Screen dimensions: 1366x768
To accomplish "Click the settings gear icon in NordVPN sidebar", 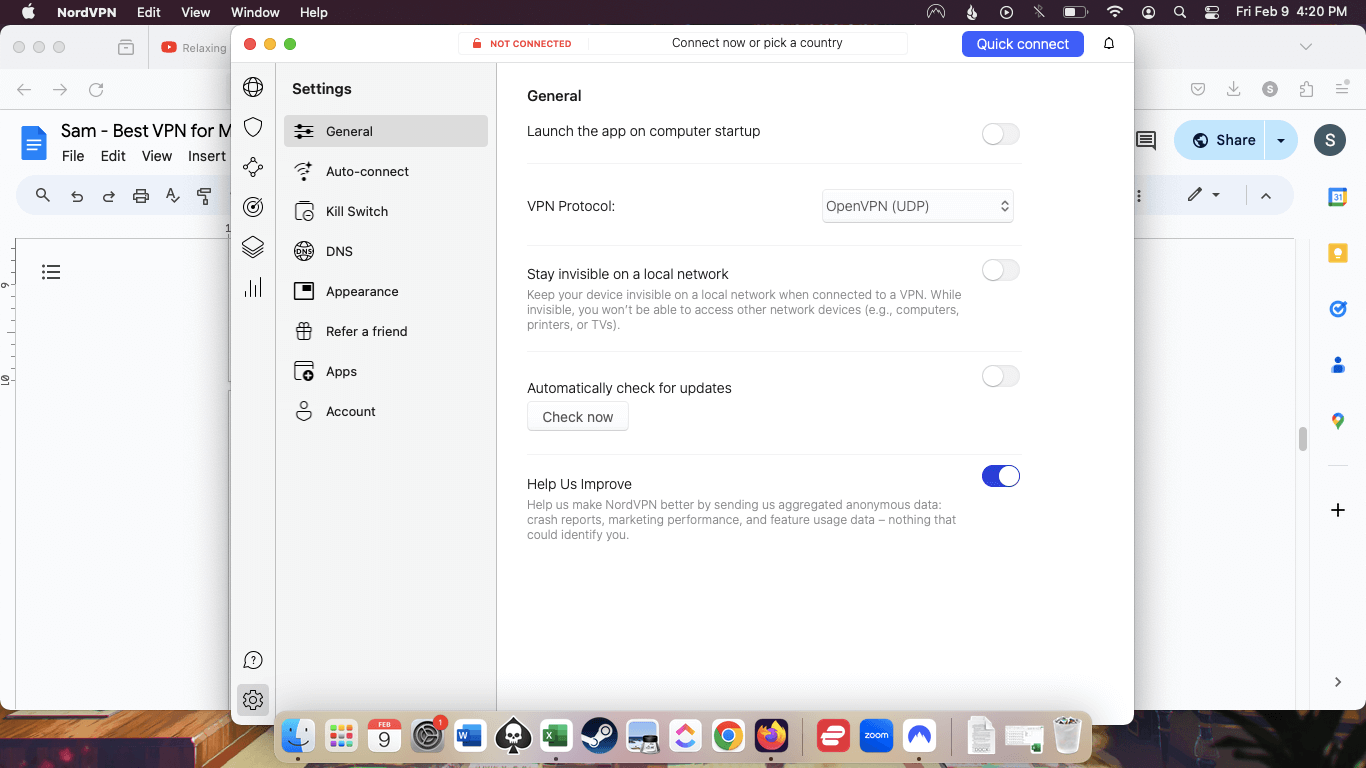I will 253,700.
